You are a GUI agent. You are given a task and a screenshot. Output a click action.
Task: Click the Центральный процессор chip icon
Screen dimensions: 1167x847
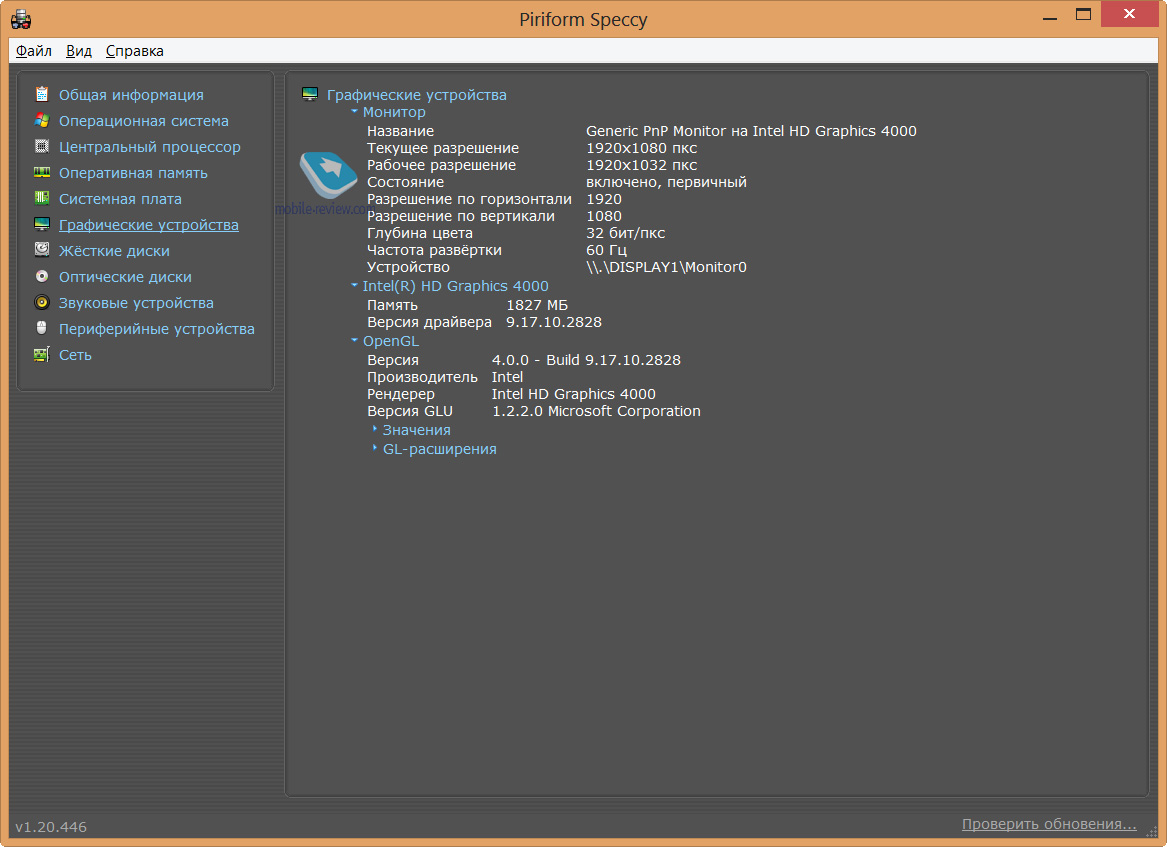point(42,147)
